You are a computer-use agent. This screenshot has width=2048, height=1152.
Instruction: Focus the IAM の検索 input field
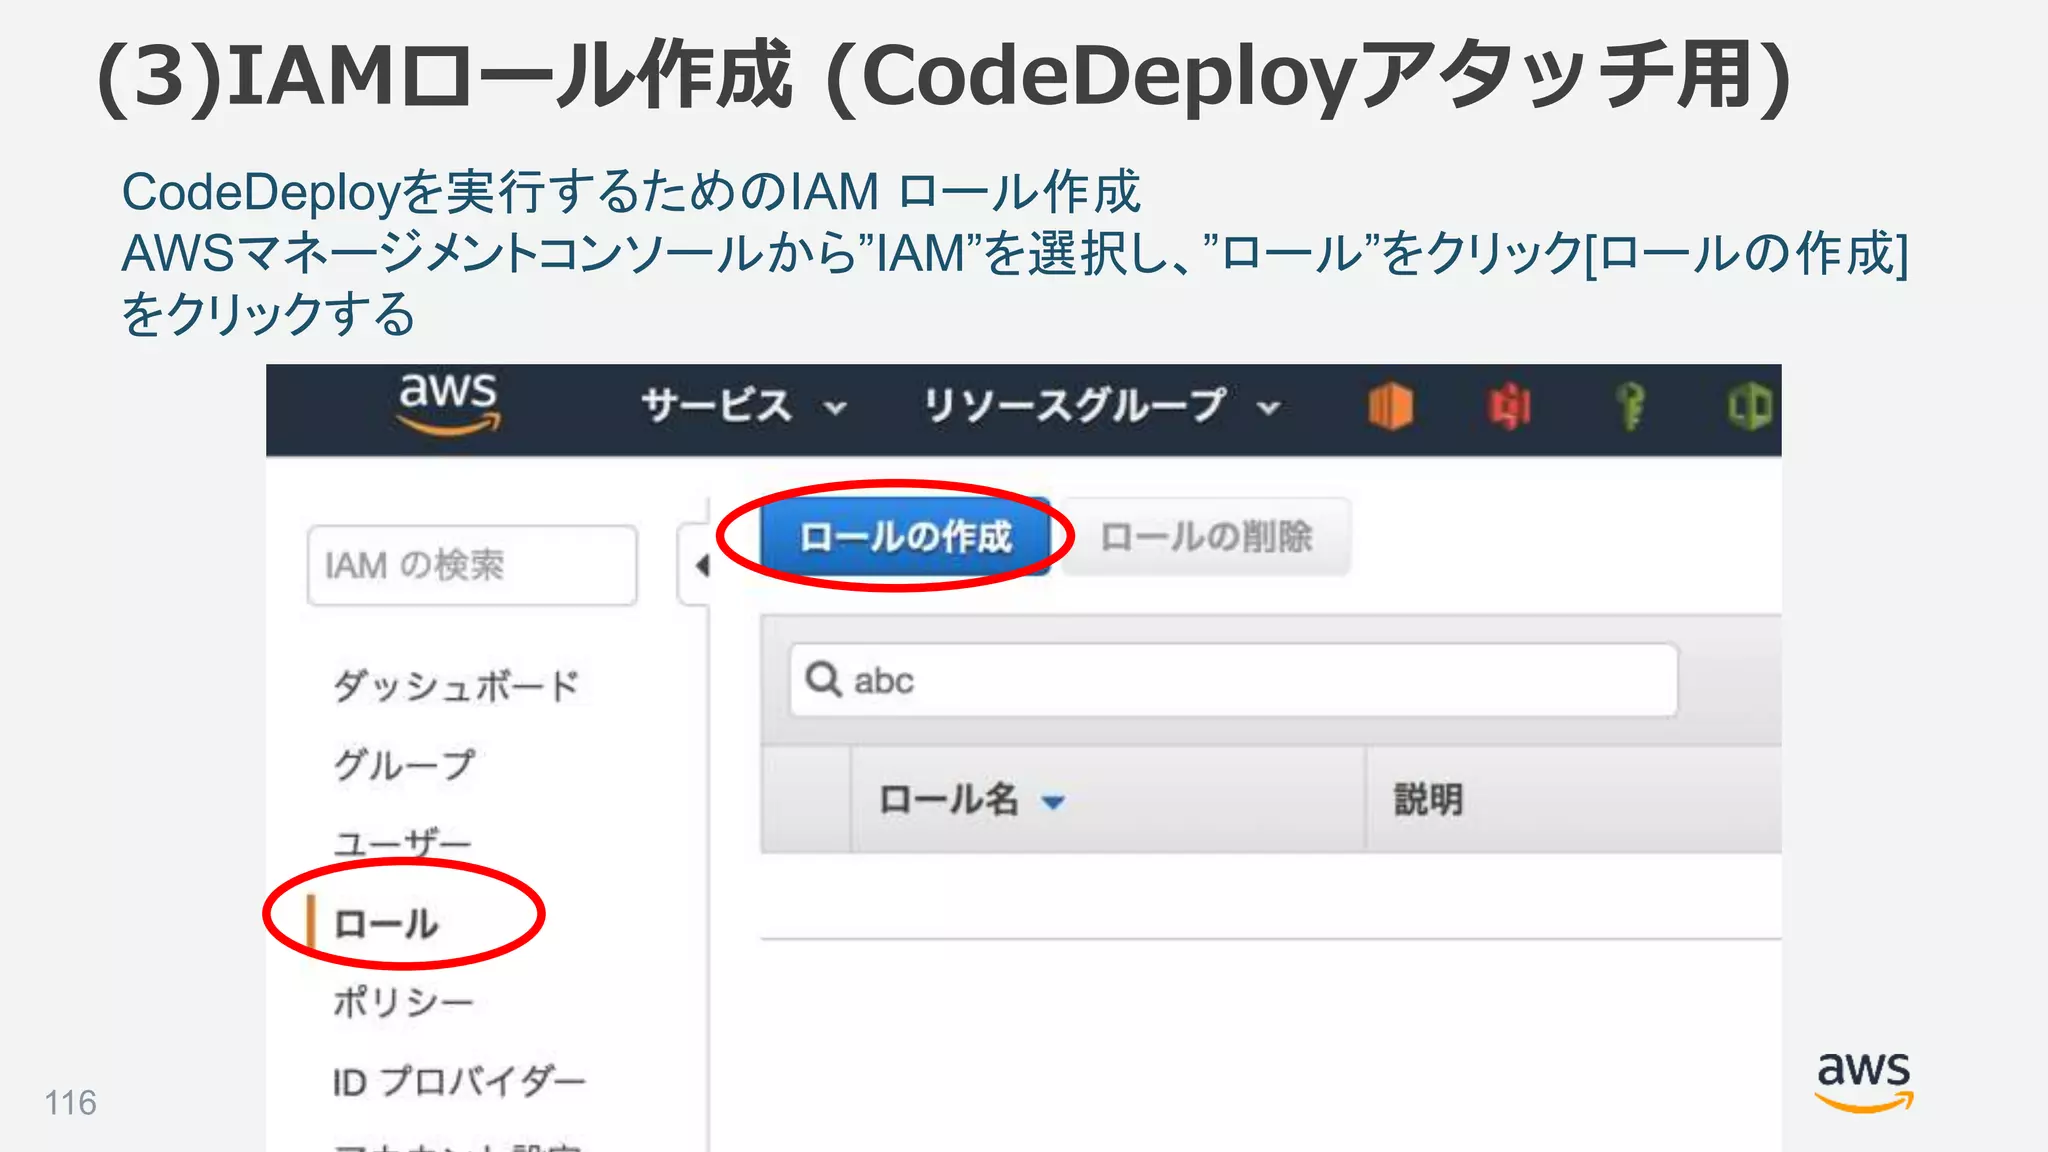click(x=472, y=565)
